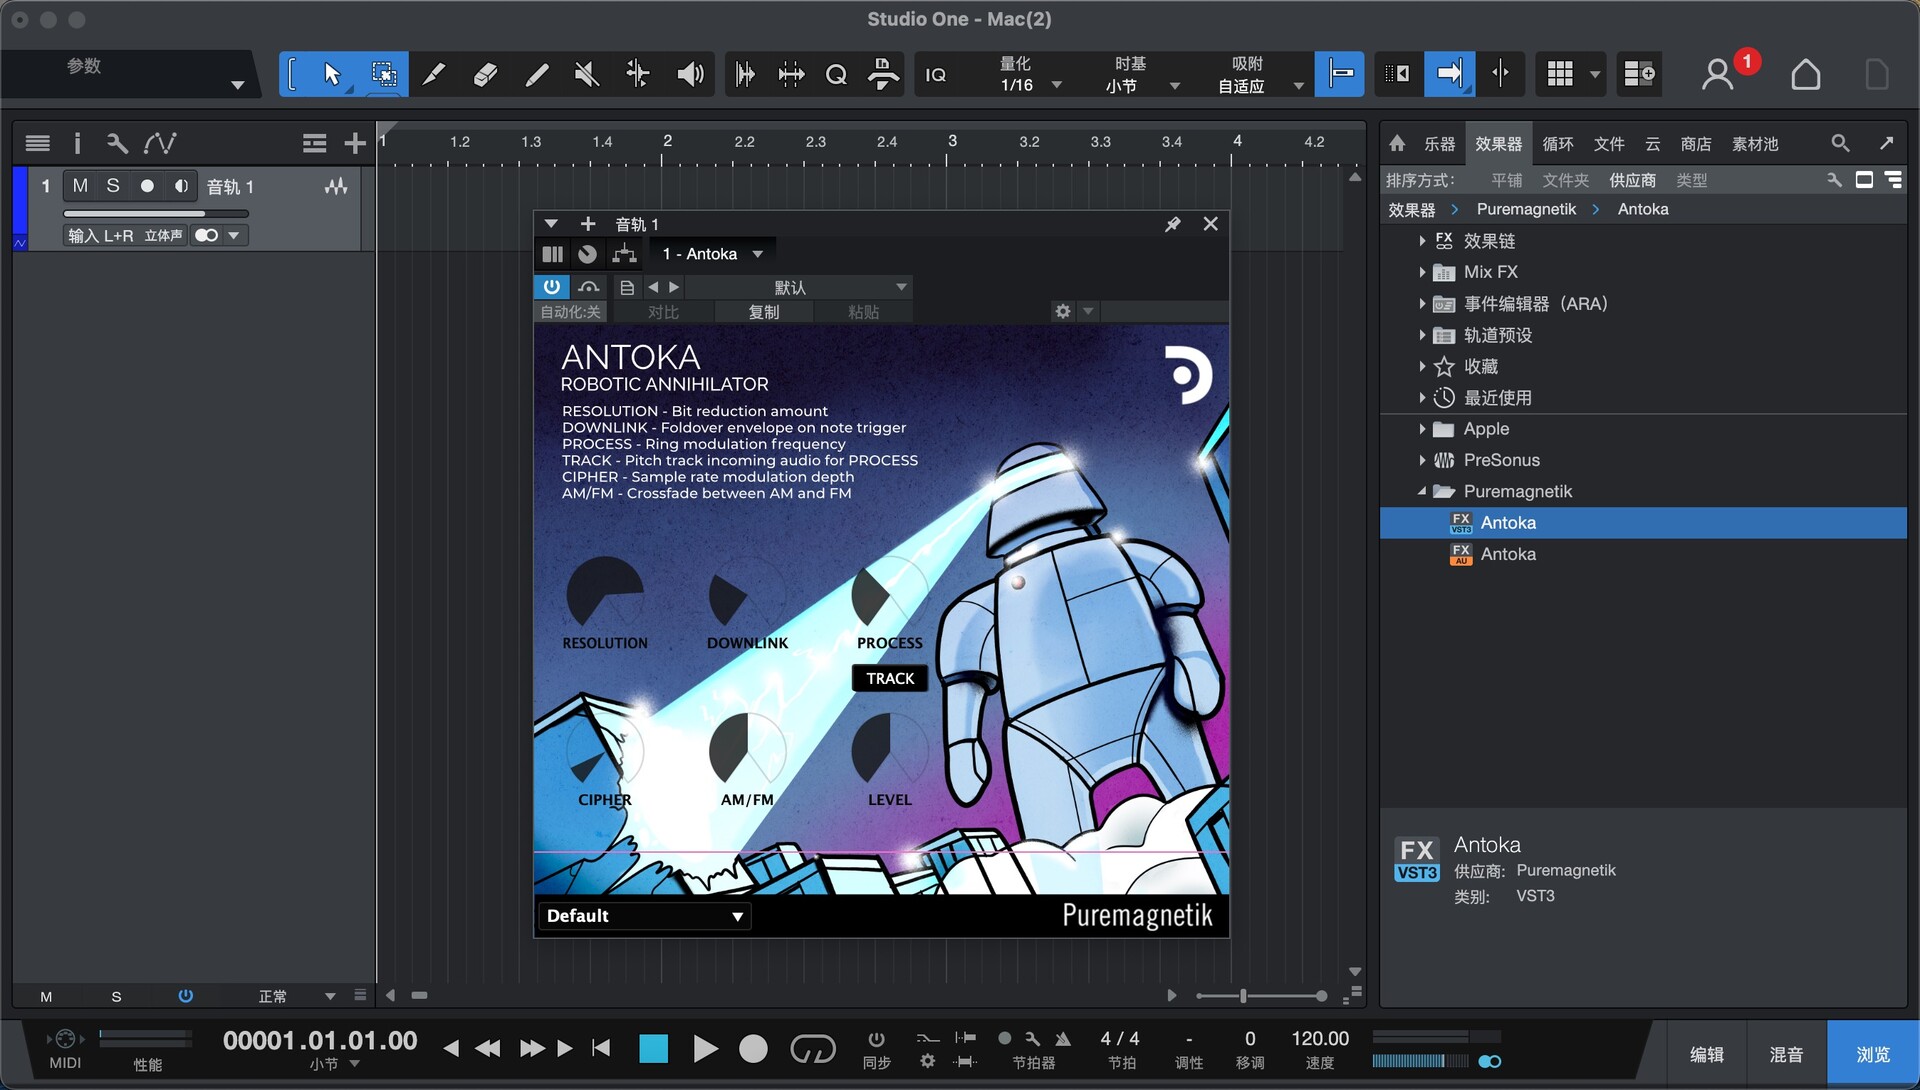Image resolution: width=1920 pixels, height=1090 pixels.
Task: Open the notifications account icon
Action: [1718, 74]
